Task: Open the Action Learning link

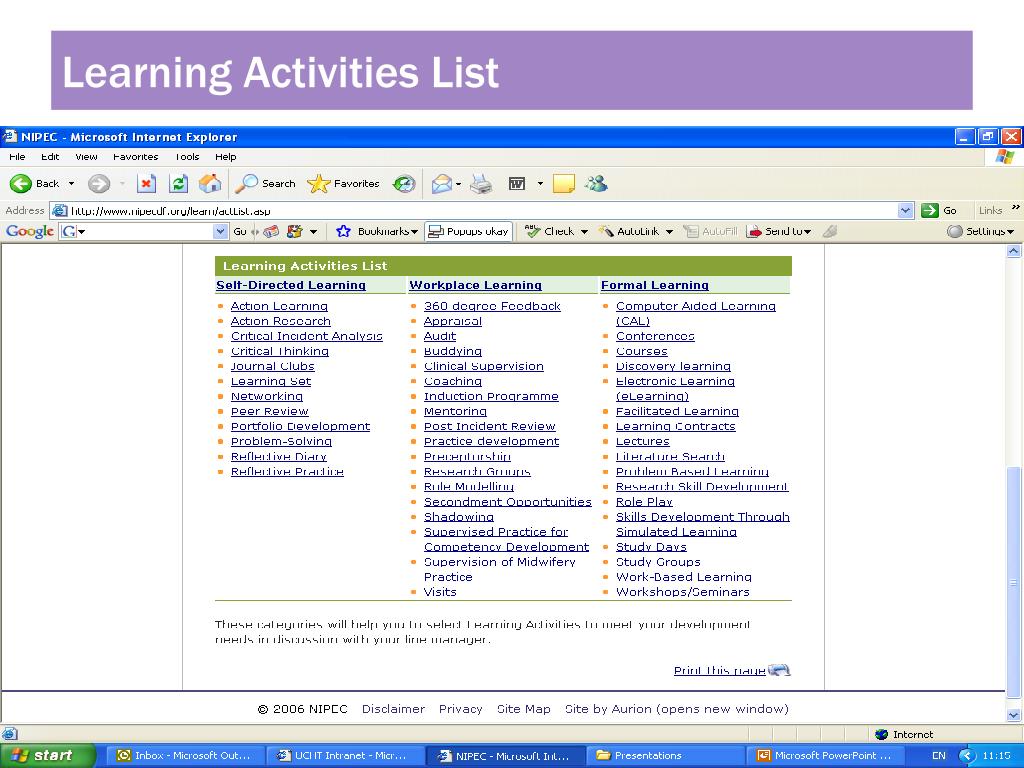Action: click(279, 306)
